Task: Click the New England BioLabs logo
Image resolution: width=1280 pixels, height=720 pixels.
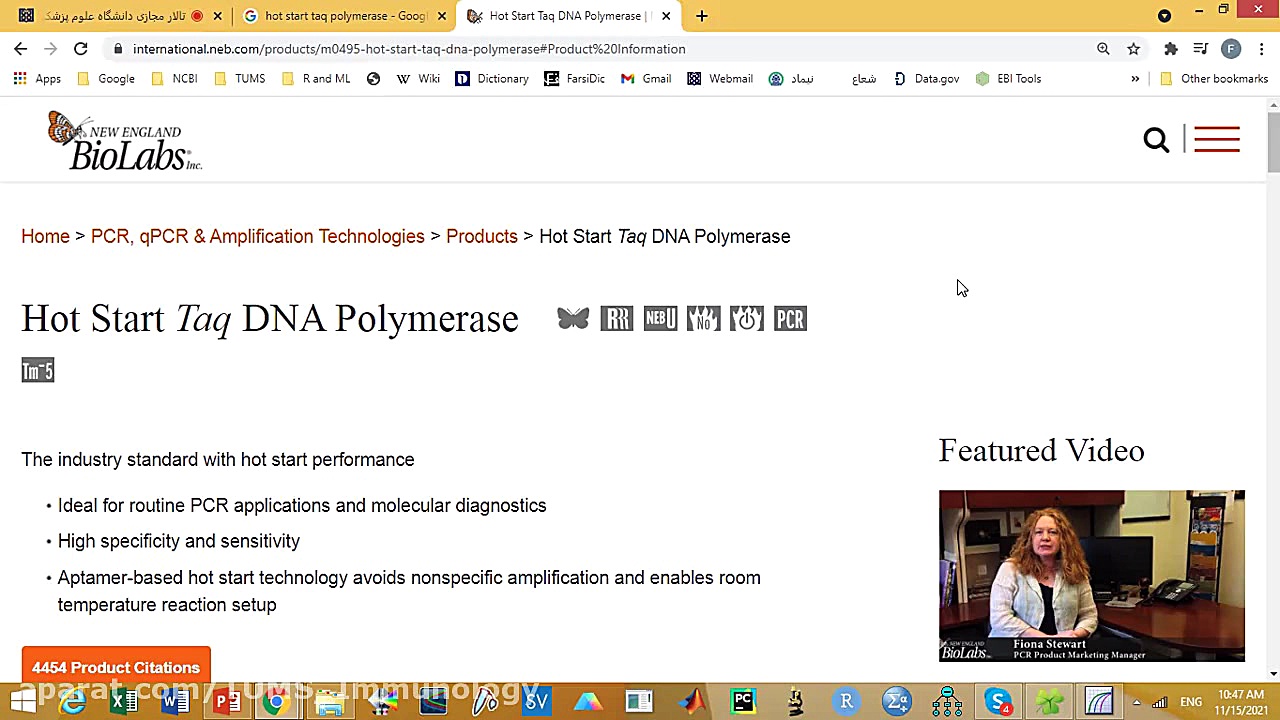Action: (124, 140)
